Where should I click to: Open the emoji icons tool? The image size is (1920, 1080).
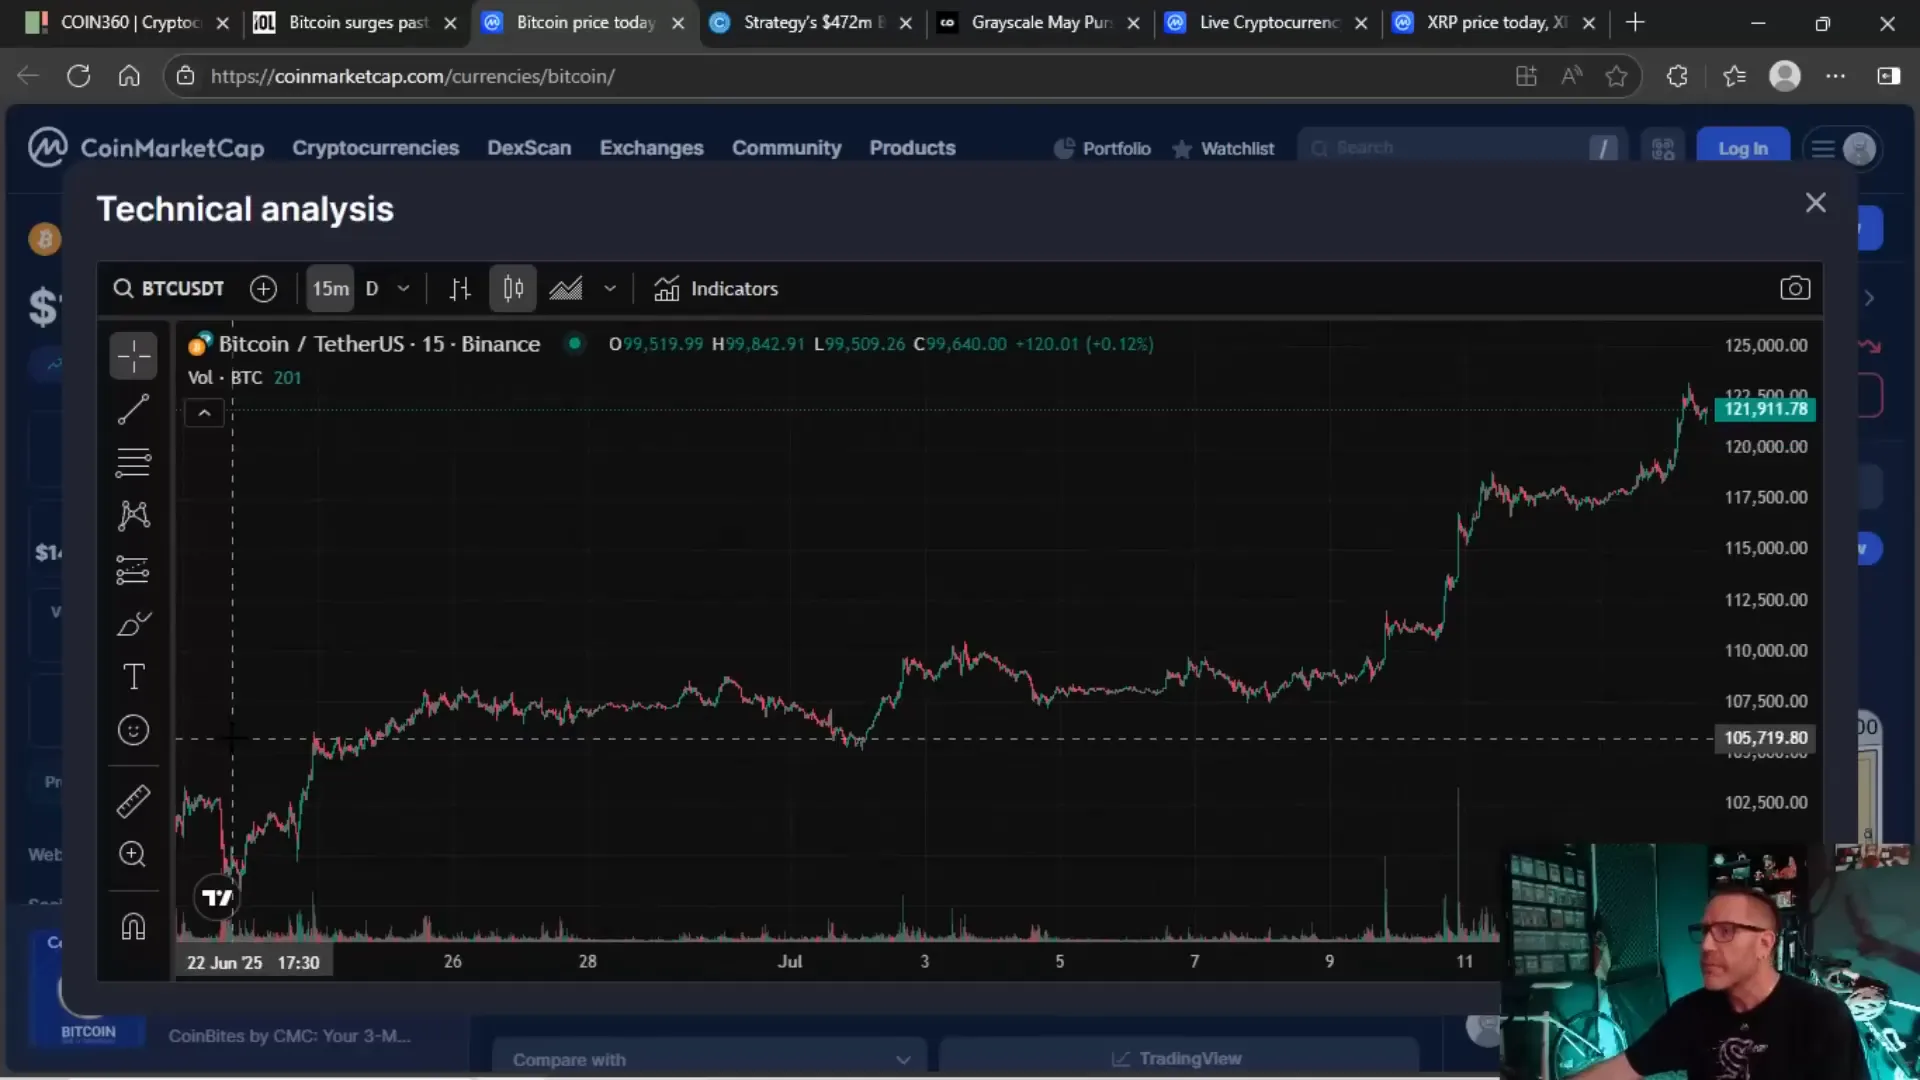(x=133, y=731)
